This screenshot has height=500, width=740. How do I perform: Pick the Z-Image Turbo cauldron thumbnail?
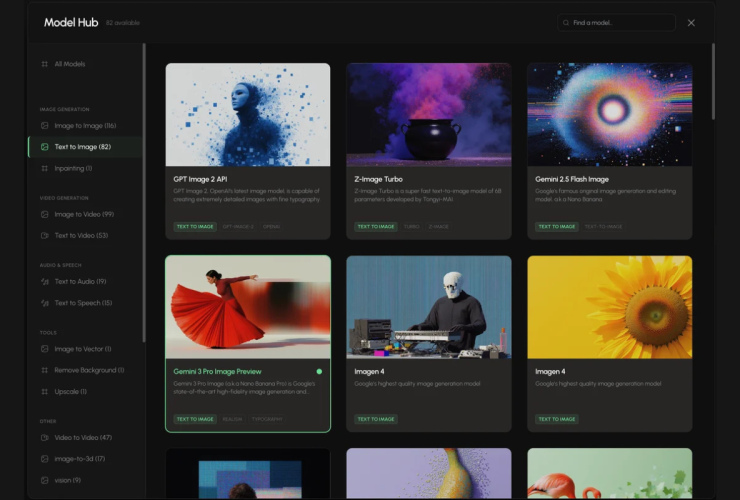pos(429,115)
